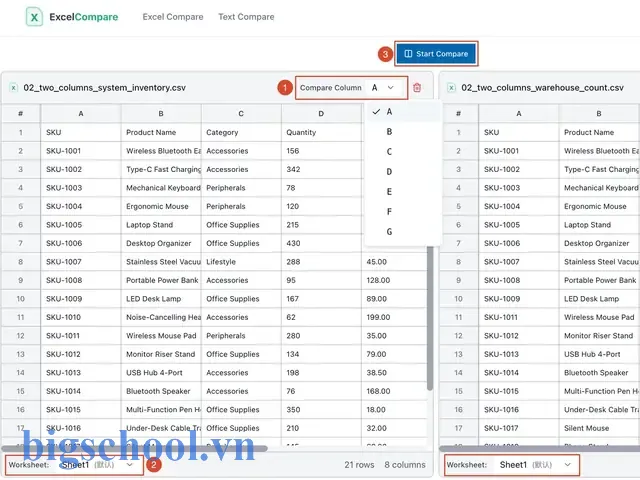The width and height of the screenshot is (640, 480).
Task: Click the 02_two_columns_system_inventory.csv file name
Action: (x=104, y=88)
